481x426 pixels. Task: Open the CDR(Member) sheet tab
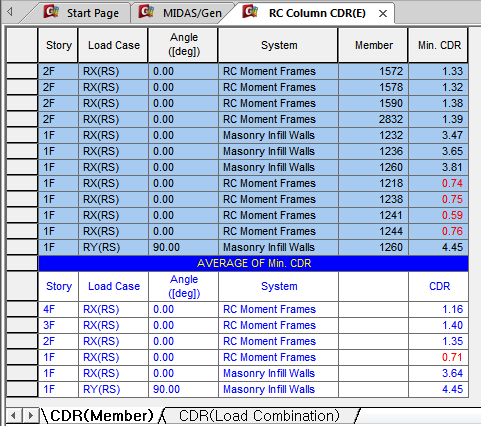pyautogui.click(x=101, y=416)
